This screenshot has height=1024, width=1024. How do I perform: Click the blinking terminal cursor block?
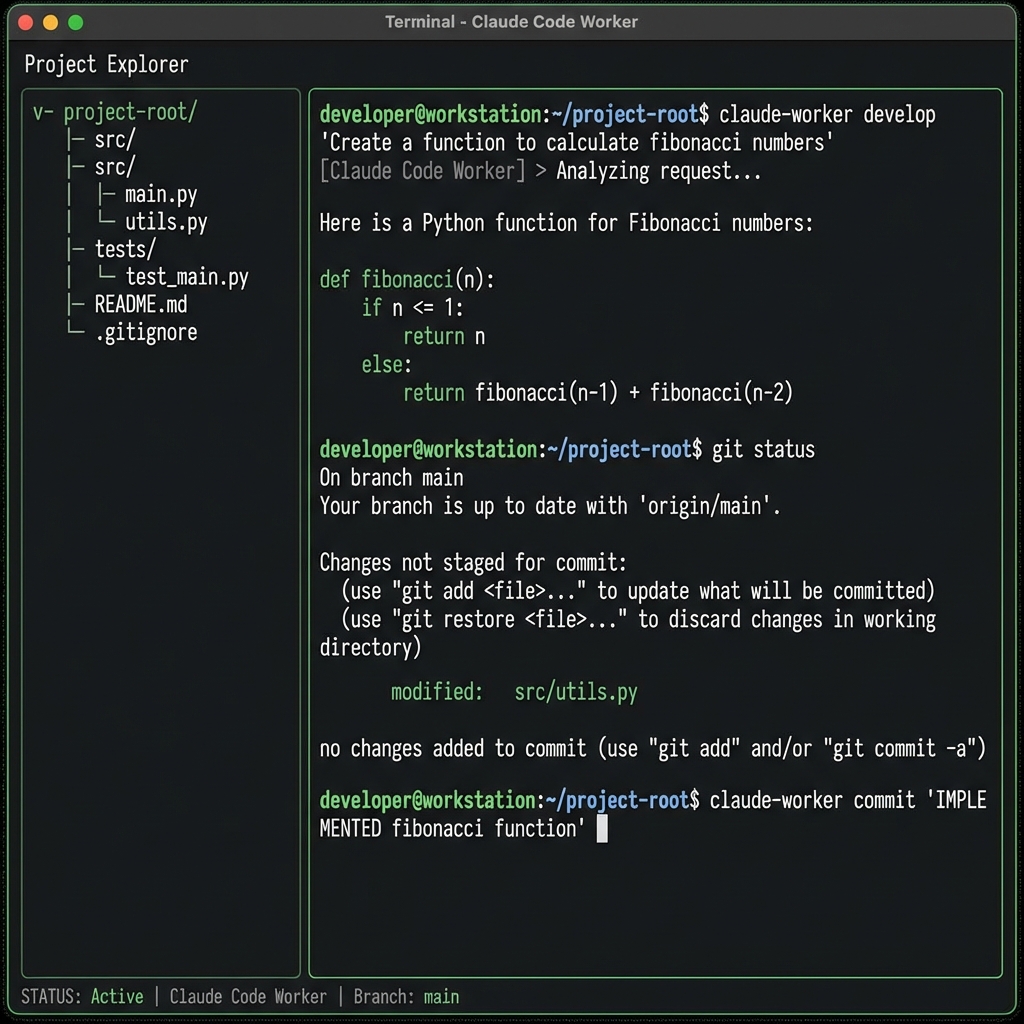click(x=602, y=829)
